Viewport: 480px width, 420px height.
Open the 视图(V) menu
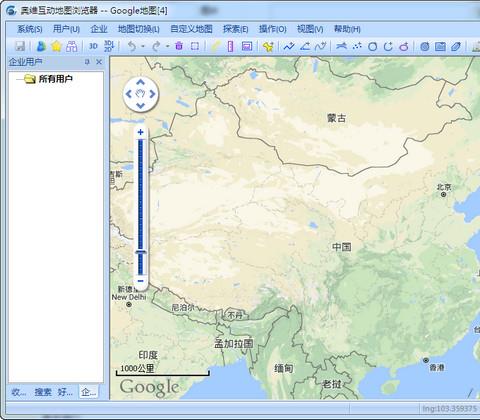click(310, 29)
